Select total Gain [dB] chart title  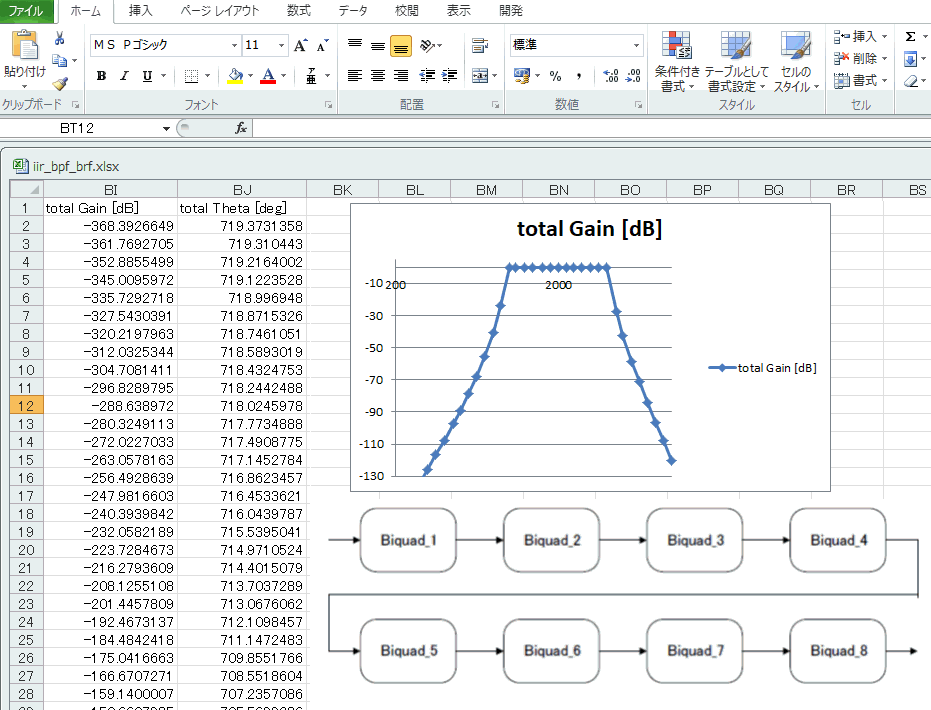point(589,229)
